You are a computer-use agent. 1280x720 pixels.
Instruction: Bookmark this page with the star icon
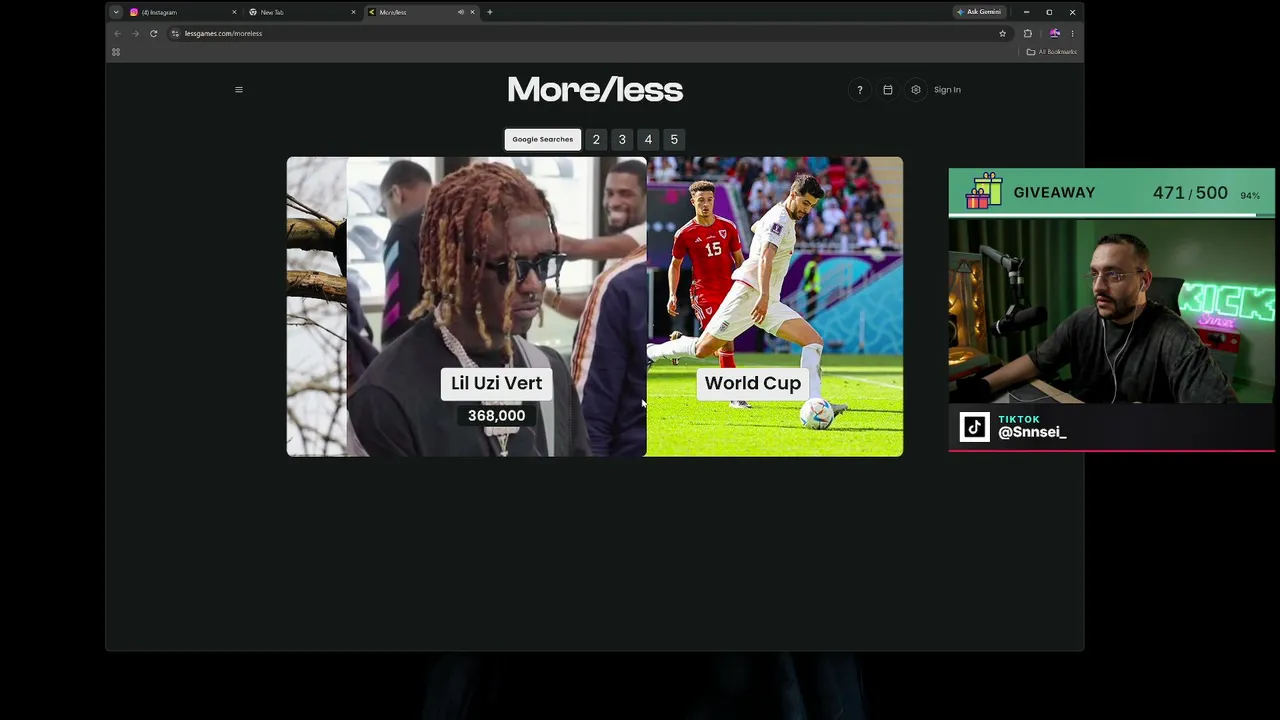[x=1002, y=33]
